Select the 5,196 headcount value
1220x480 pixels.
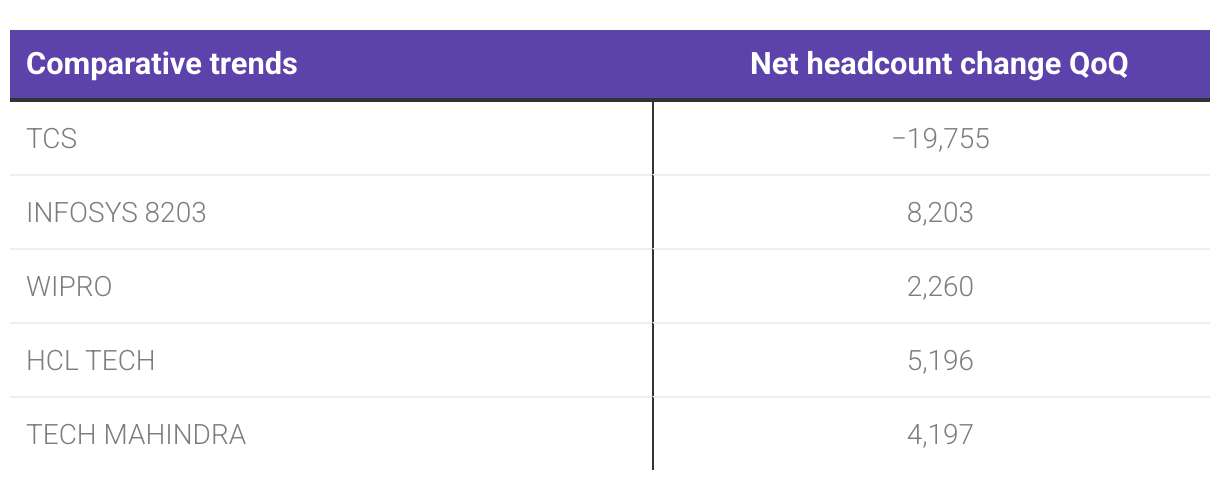point(940,360)
